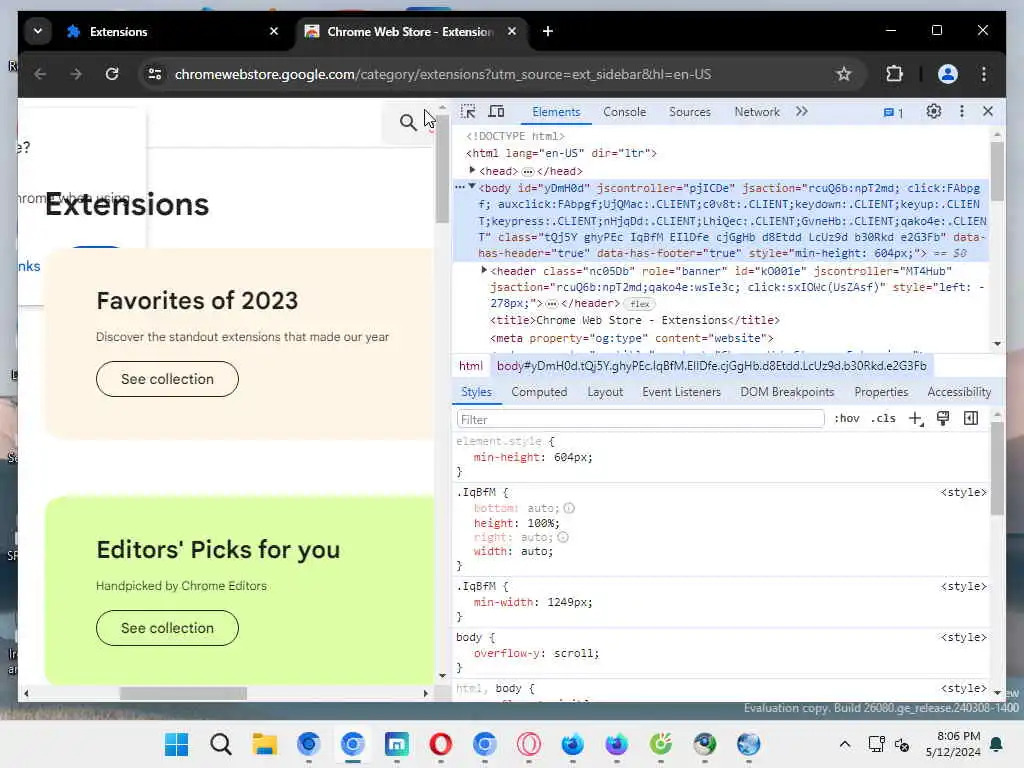
Task: Open a new tab with plus button
Action: point(548,31)
